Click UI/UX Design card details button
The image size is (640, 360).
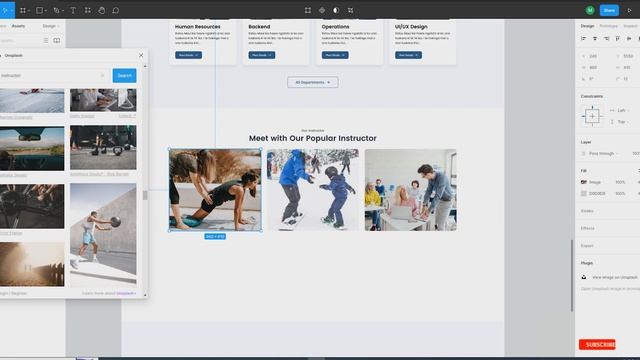408,55
